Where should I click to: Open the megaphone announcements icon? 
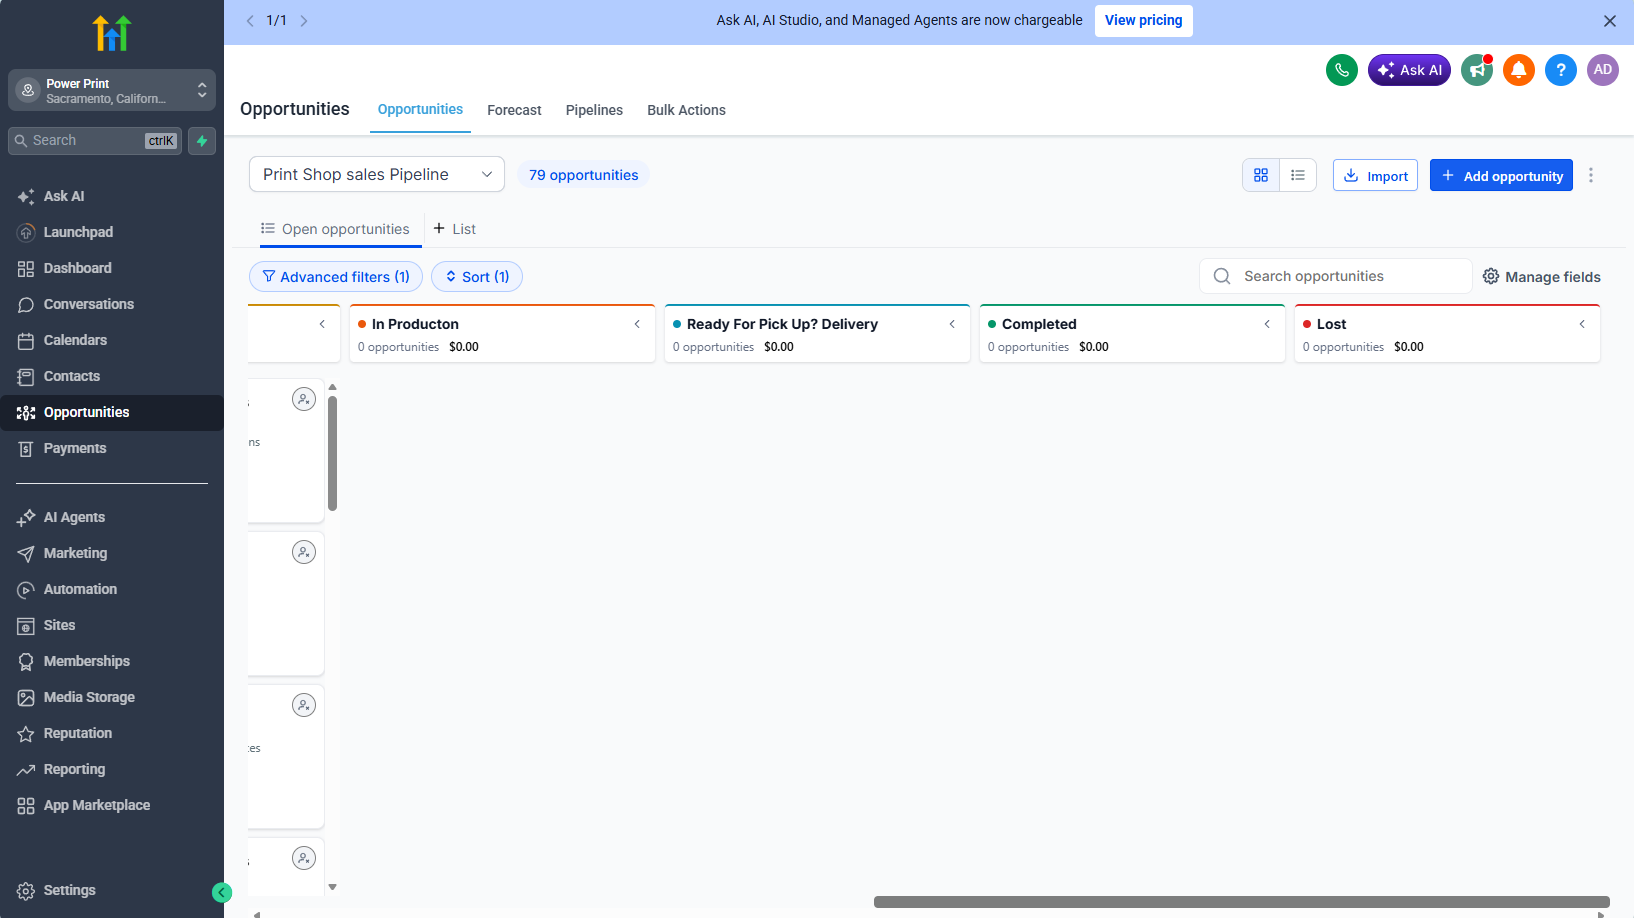(x=1477, y=70)
